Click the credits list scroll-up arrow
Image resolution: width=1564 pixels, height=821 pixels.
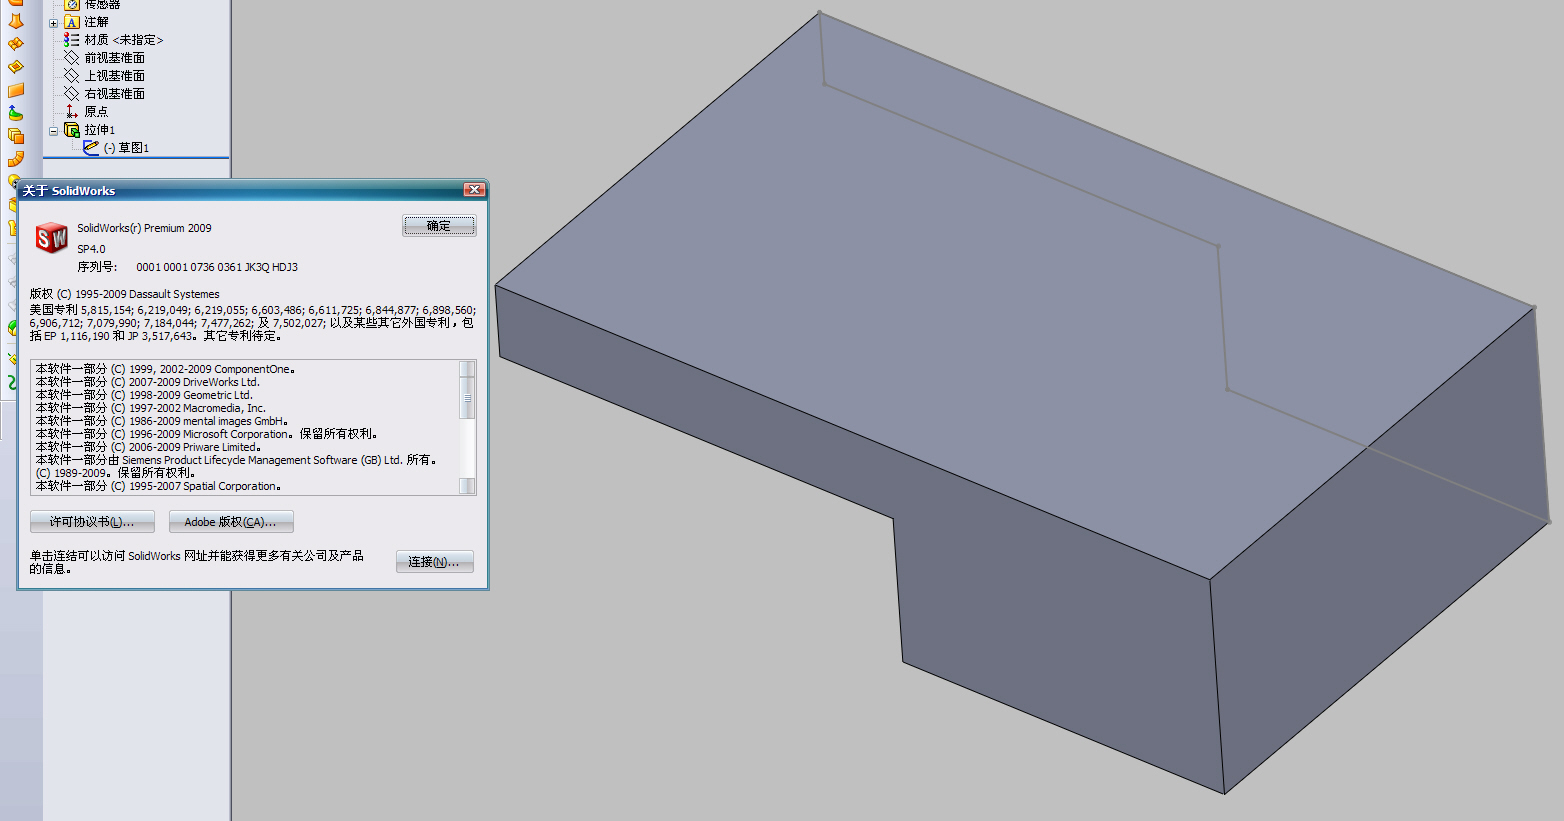tap(467, 368)
